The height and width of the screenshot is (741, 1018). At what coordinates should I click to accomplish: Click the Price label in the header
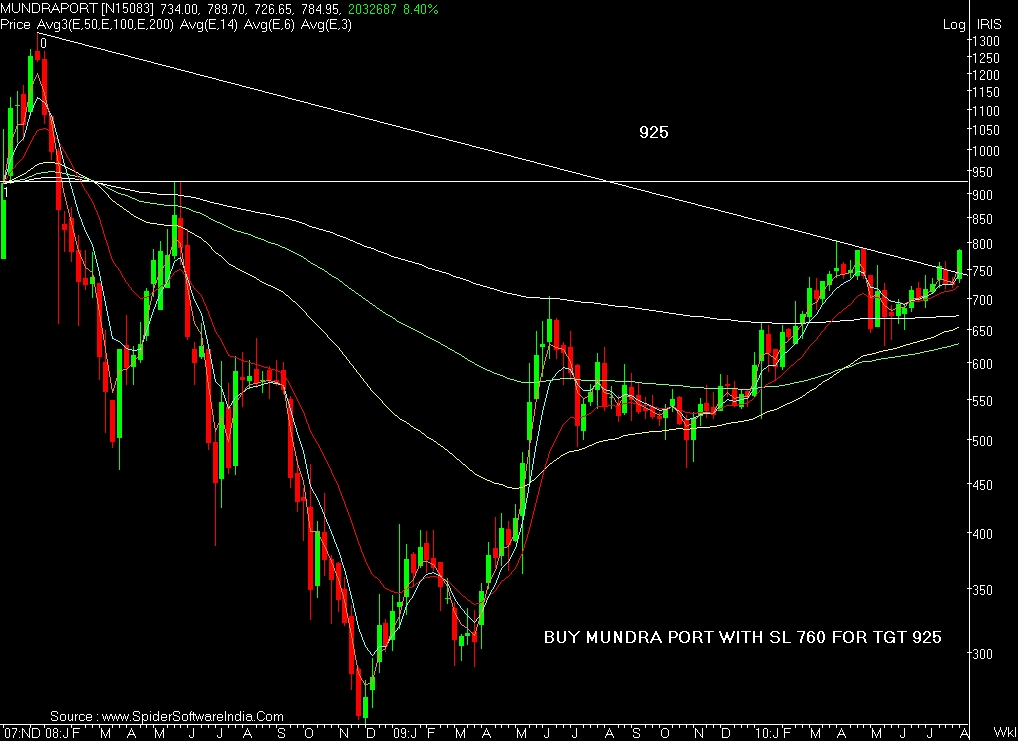(x=16, y=25)
